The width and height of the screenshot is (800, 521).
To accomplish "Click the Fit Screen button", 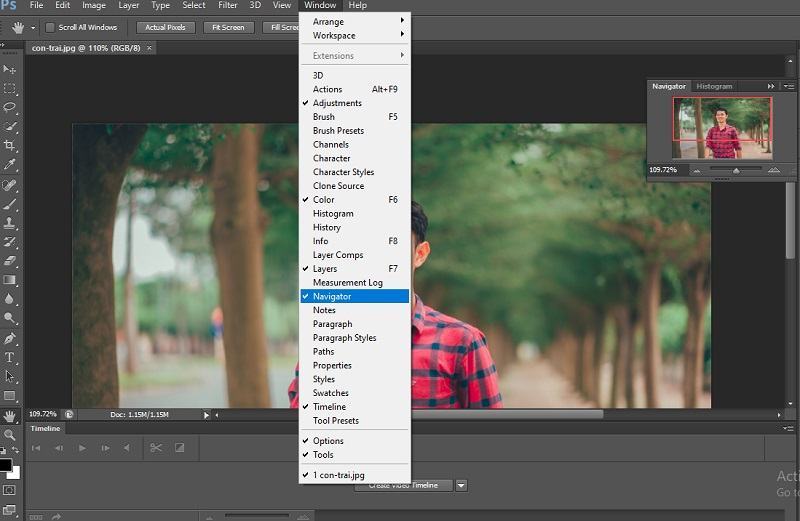I will coord(228,28).
